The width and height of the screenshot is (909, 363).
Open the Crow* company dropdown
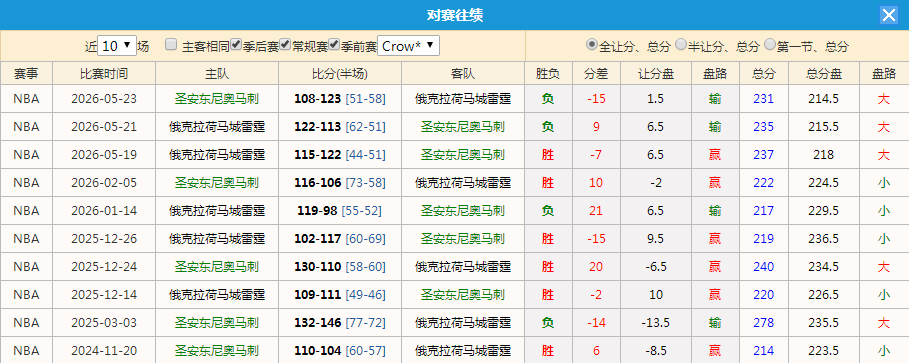click(409, 46)
